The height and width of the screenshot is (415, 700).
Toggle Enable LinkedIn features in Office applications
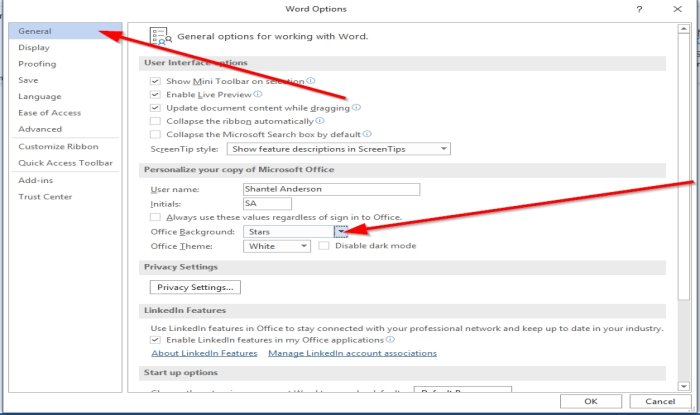click(155, 340)
